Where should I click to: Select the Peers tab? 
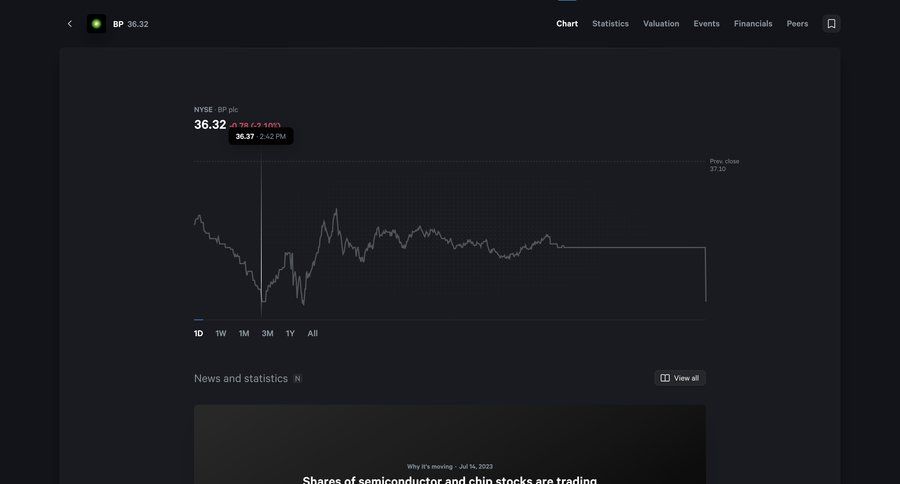point(797,24)
